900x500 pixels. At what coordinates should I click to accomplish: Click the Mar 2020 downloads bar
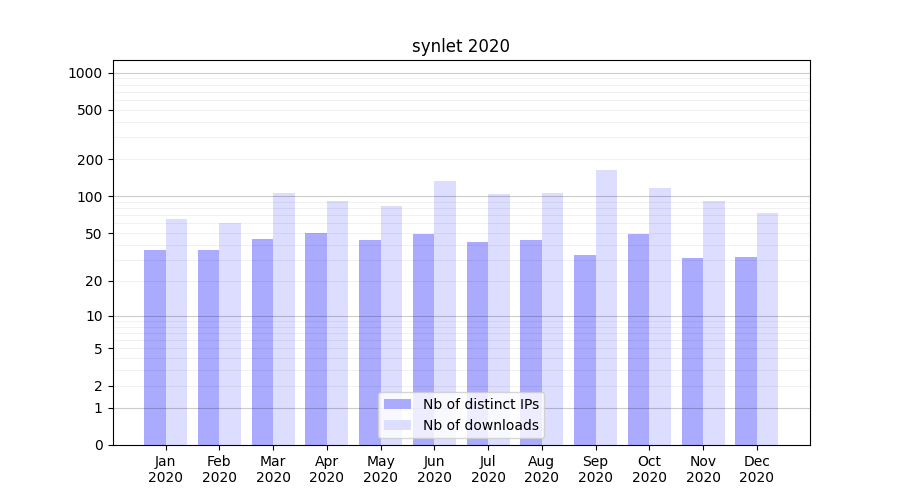(x=284, y=315)
